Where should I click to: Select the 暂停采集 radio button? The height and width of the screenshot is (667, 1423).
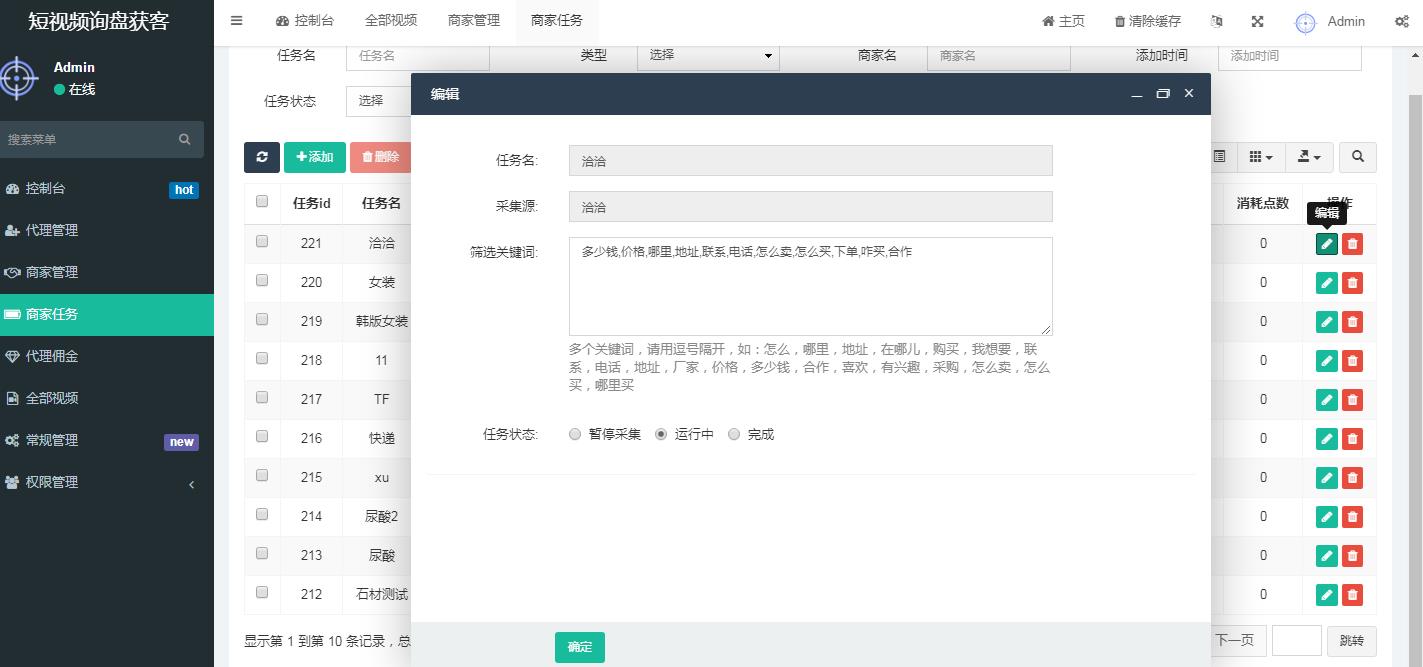click(x=575, y=434)
